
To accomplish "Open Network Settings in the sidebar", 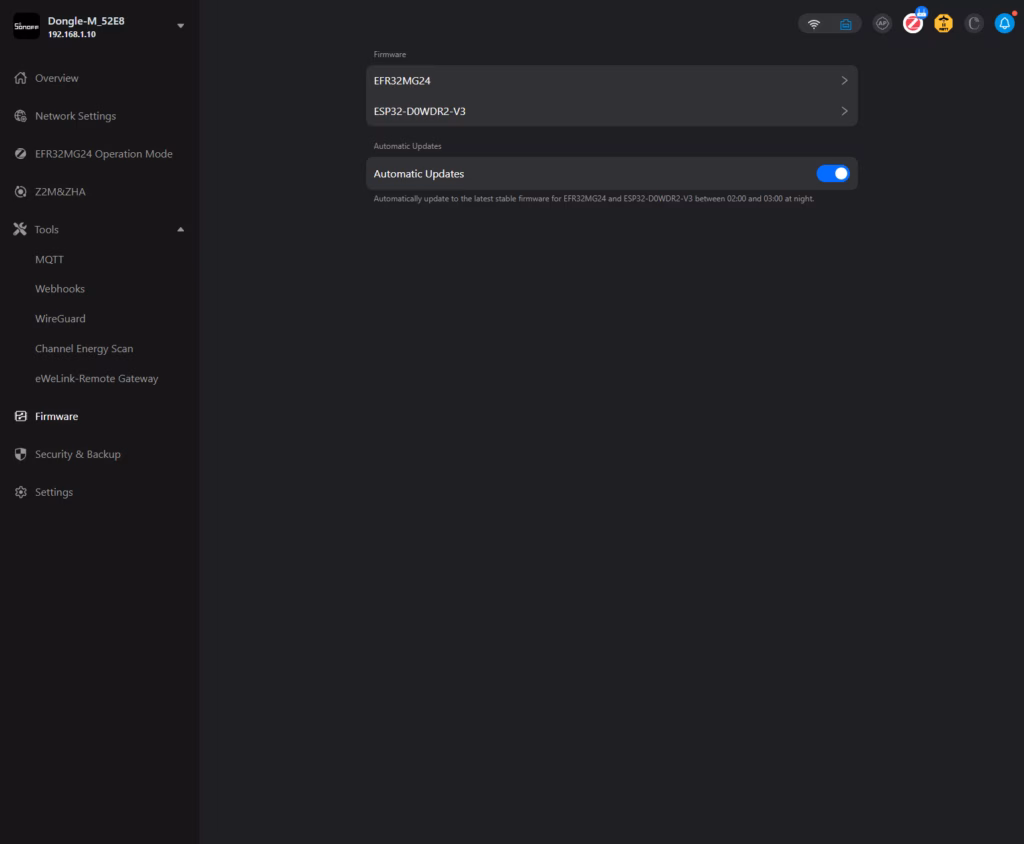I will pyautogui.click(x=75, y=116).
